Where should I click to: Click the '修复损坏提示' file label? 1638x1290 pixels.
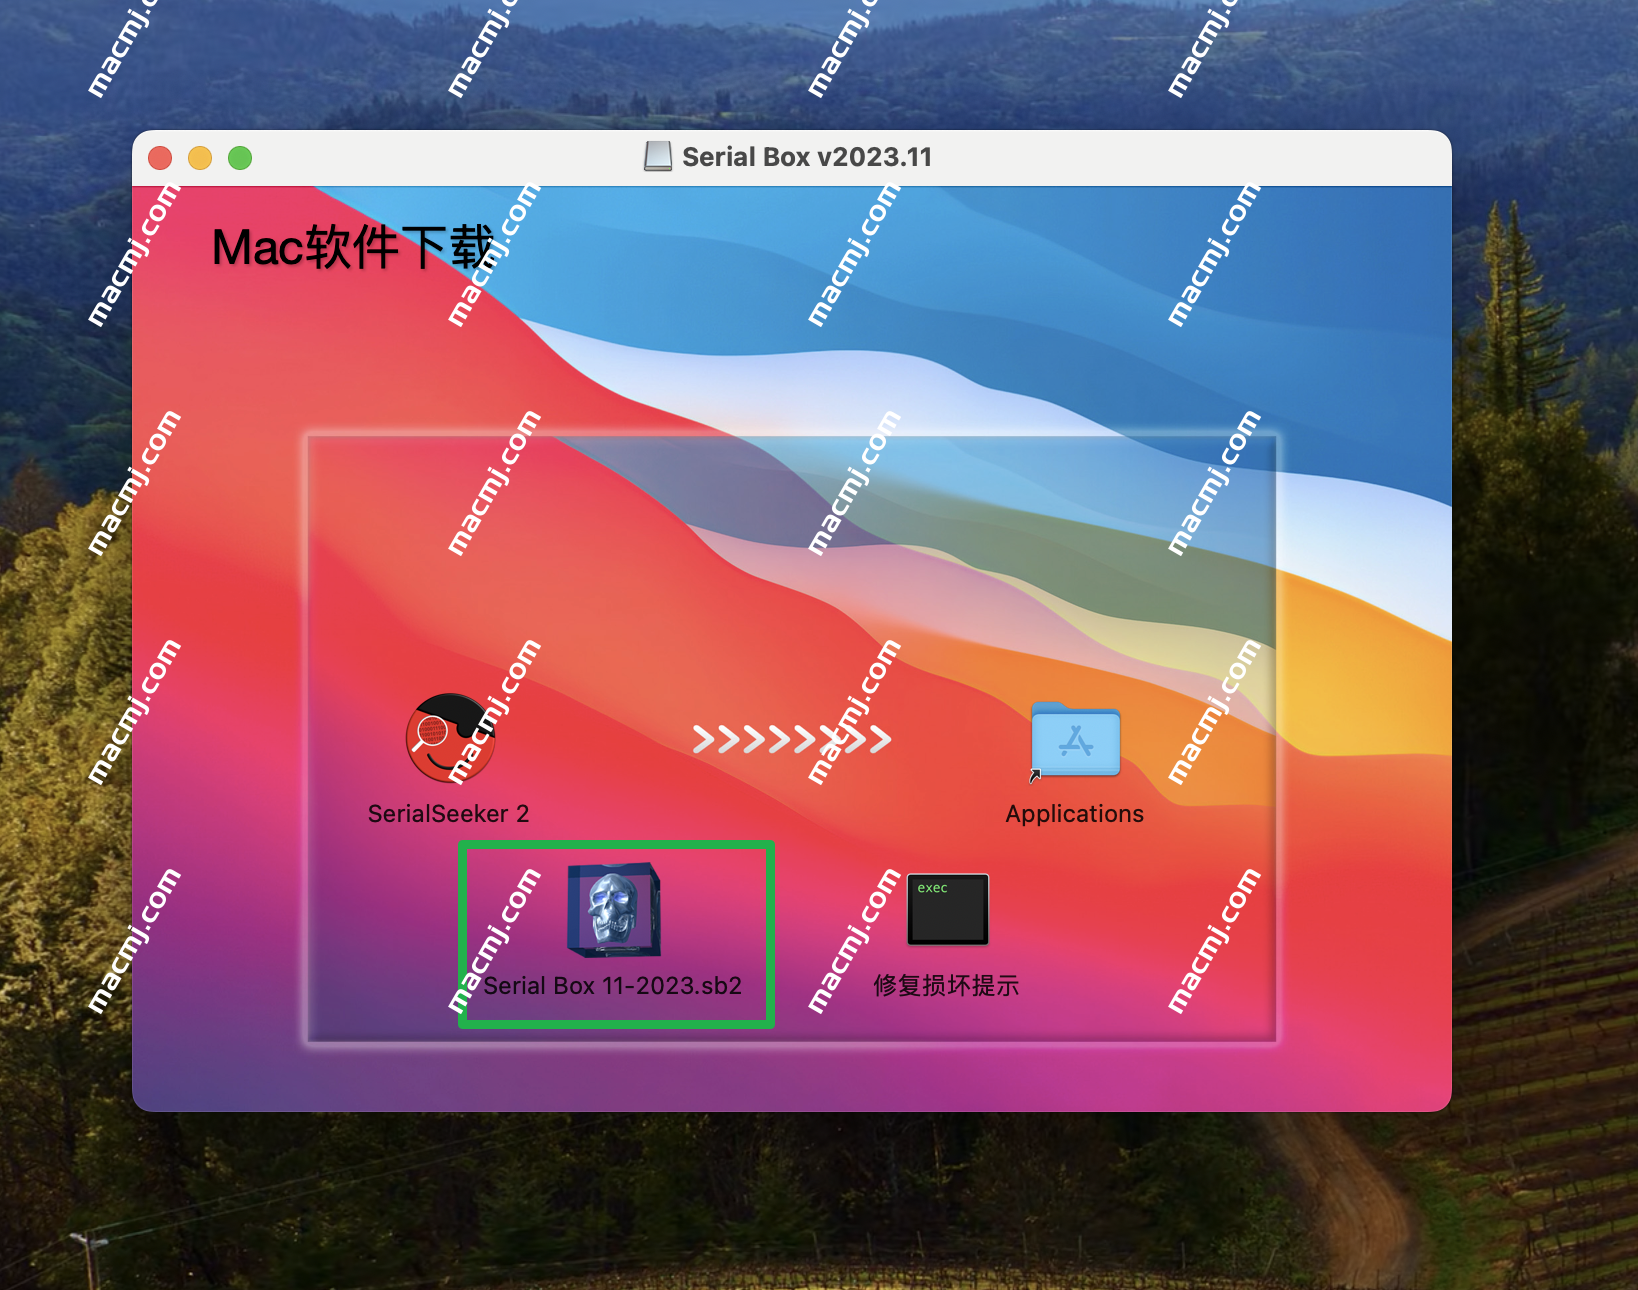pos(946,986)
